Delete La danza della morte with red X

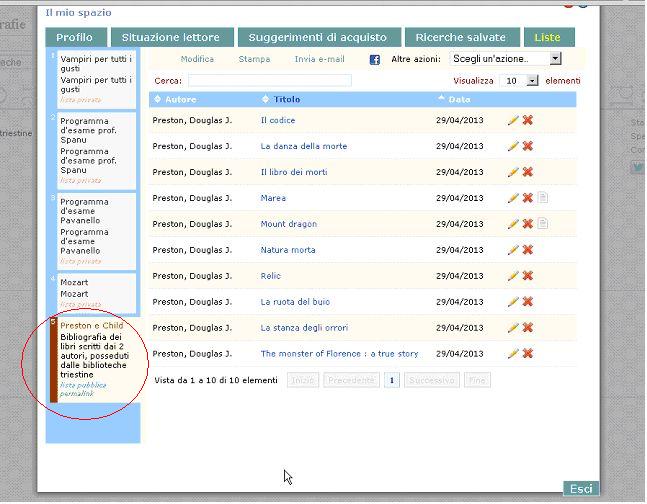pyautogui.click(x=527, y=146)
